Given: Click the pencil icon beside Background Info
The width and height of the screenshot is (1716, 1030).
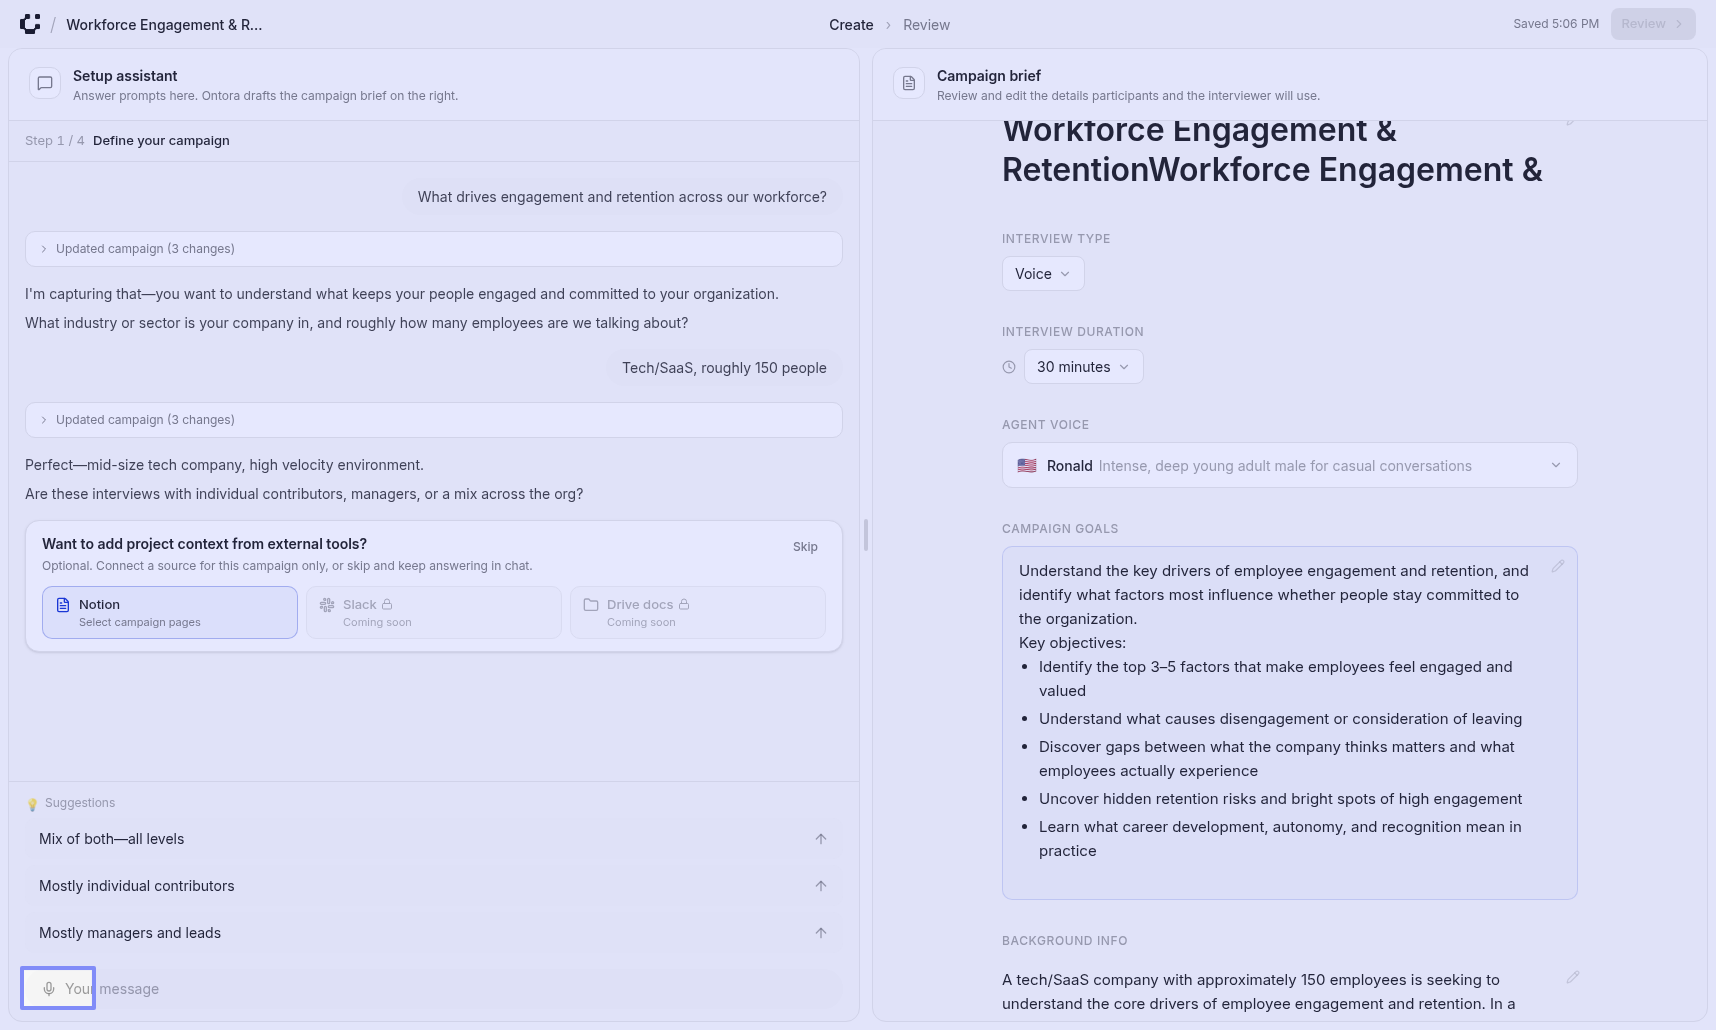Looking at the screenshot, I should [1572, 977].
